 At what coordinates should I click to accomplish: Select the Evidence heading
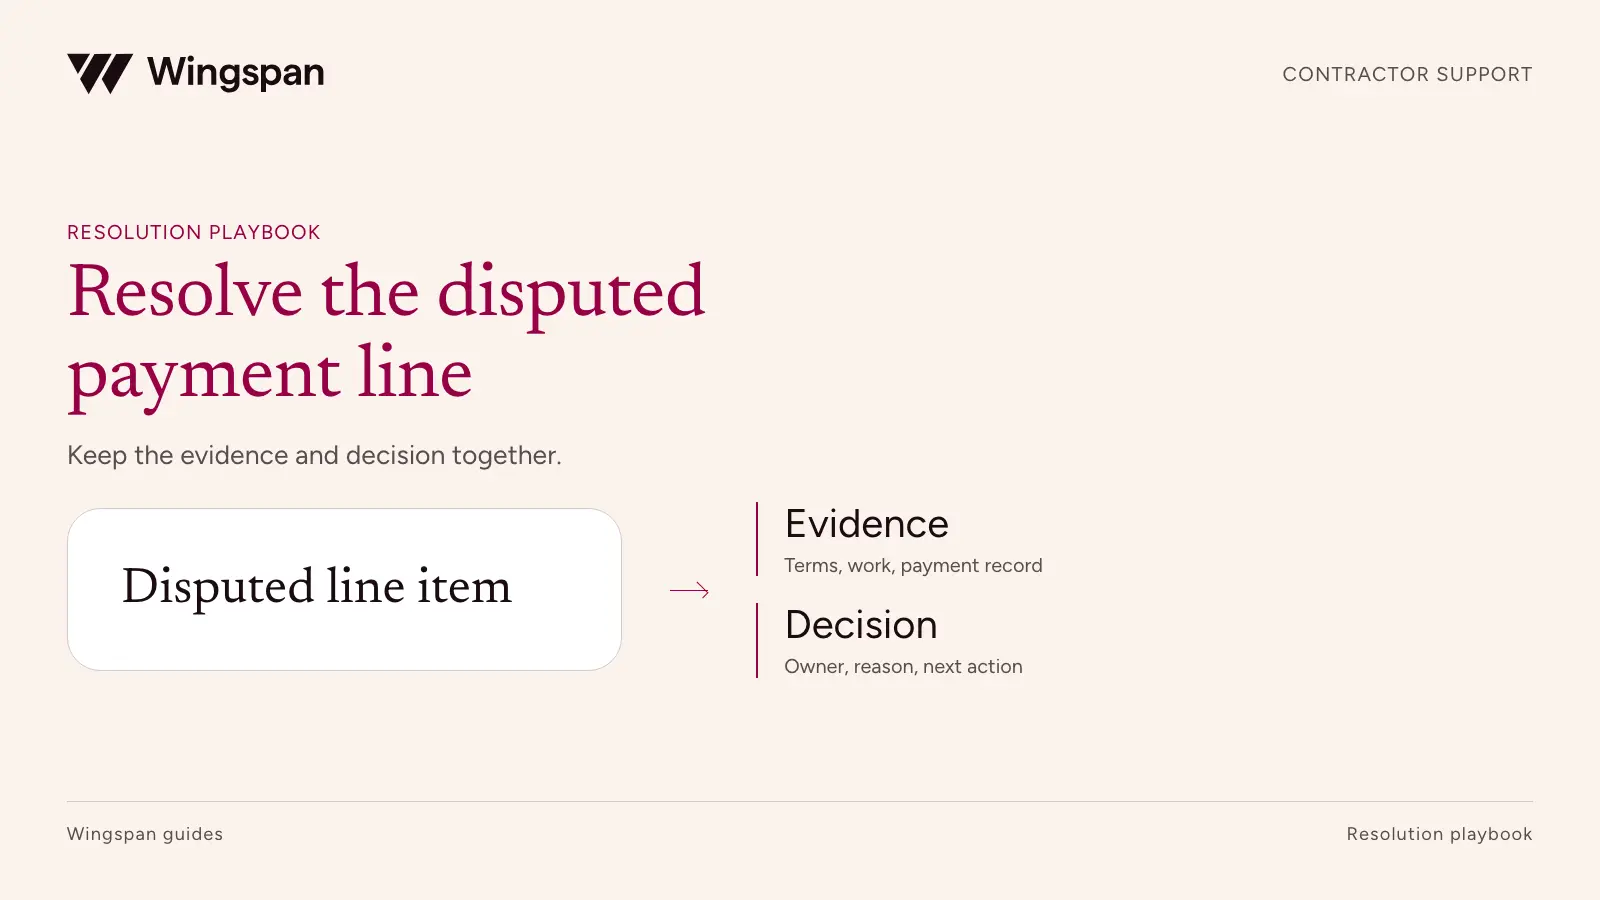point(866,524)
